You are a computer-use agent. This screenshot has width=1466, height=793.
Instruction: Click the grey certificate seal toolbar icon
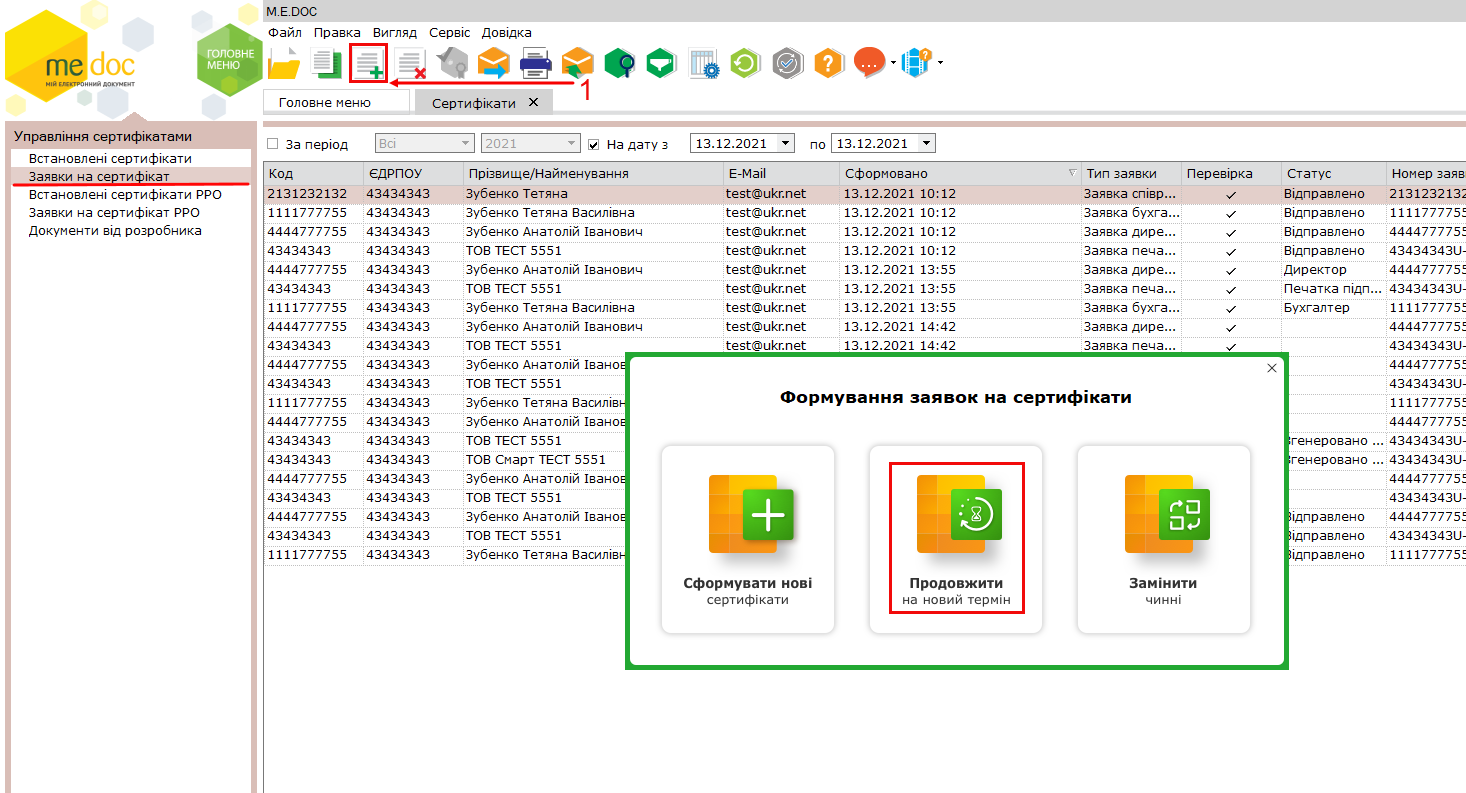pos(452,64)
